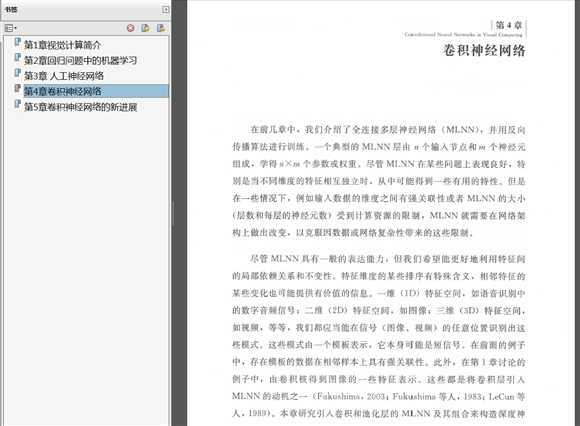
Task: Go to bookmark 第2章回归问题中的机器学习
Action: click(x=80, y=61)
